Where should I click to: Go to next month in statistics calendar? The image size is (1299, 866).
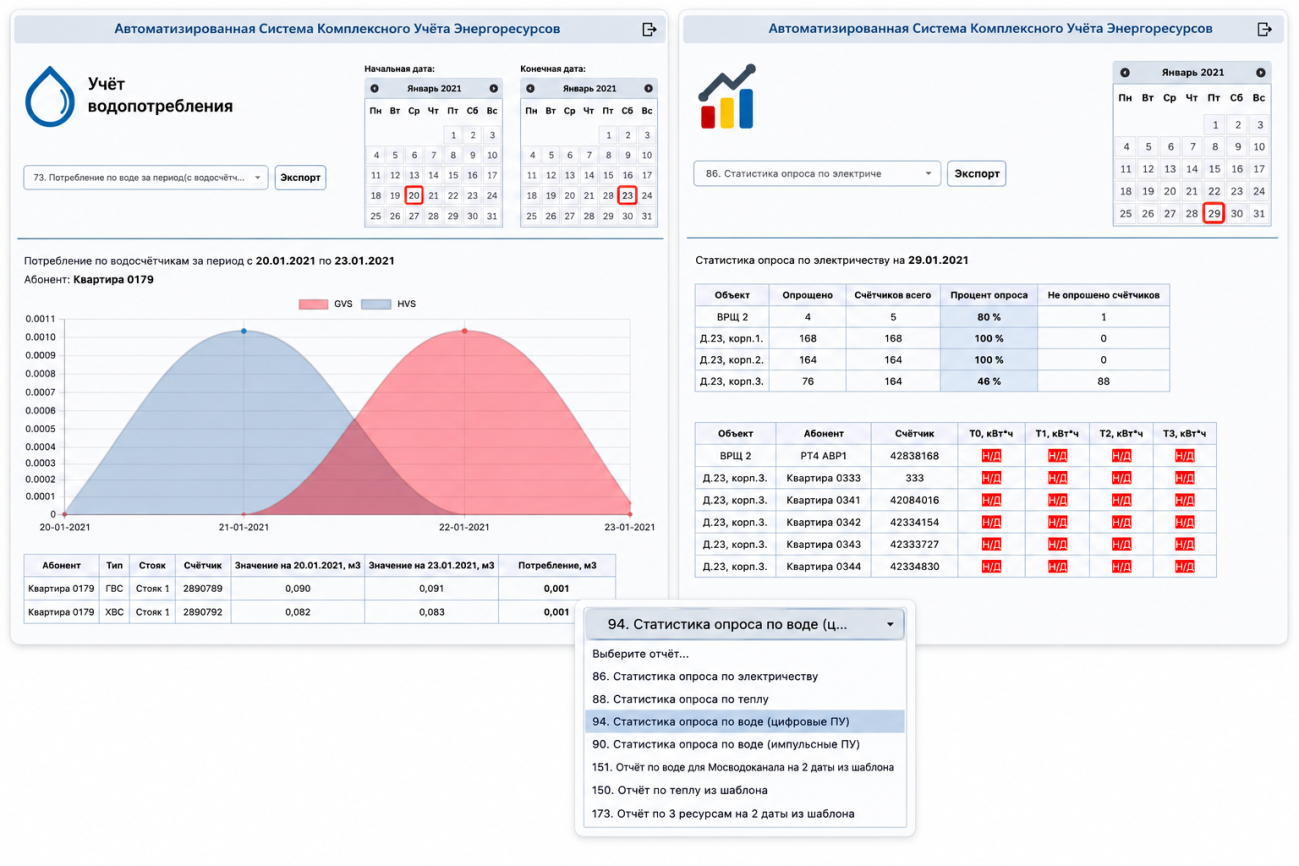coord(1260,73)
